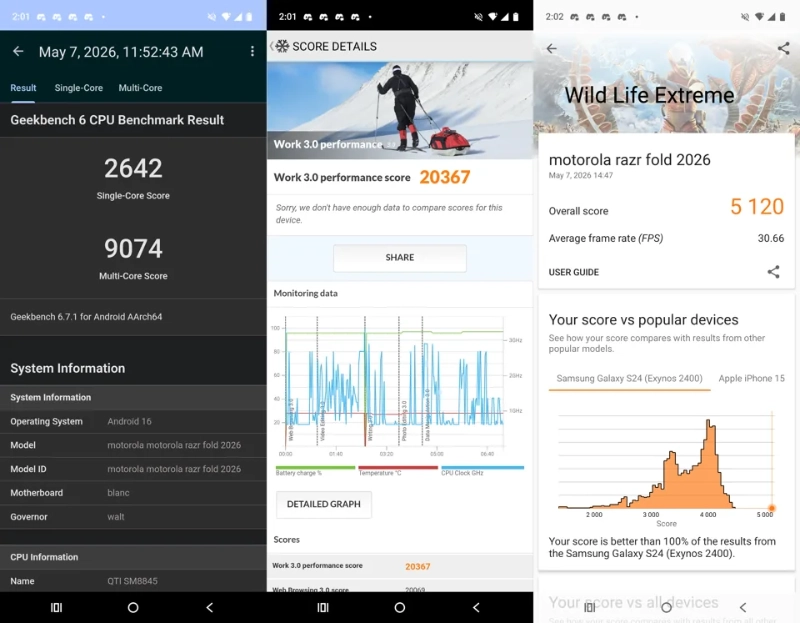The width and height of the screenshot is (800, 623).
Task: Tap the motorola razr fold 2026 title
Action: 630,160
